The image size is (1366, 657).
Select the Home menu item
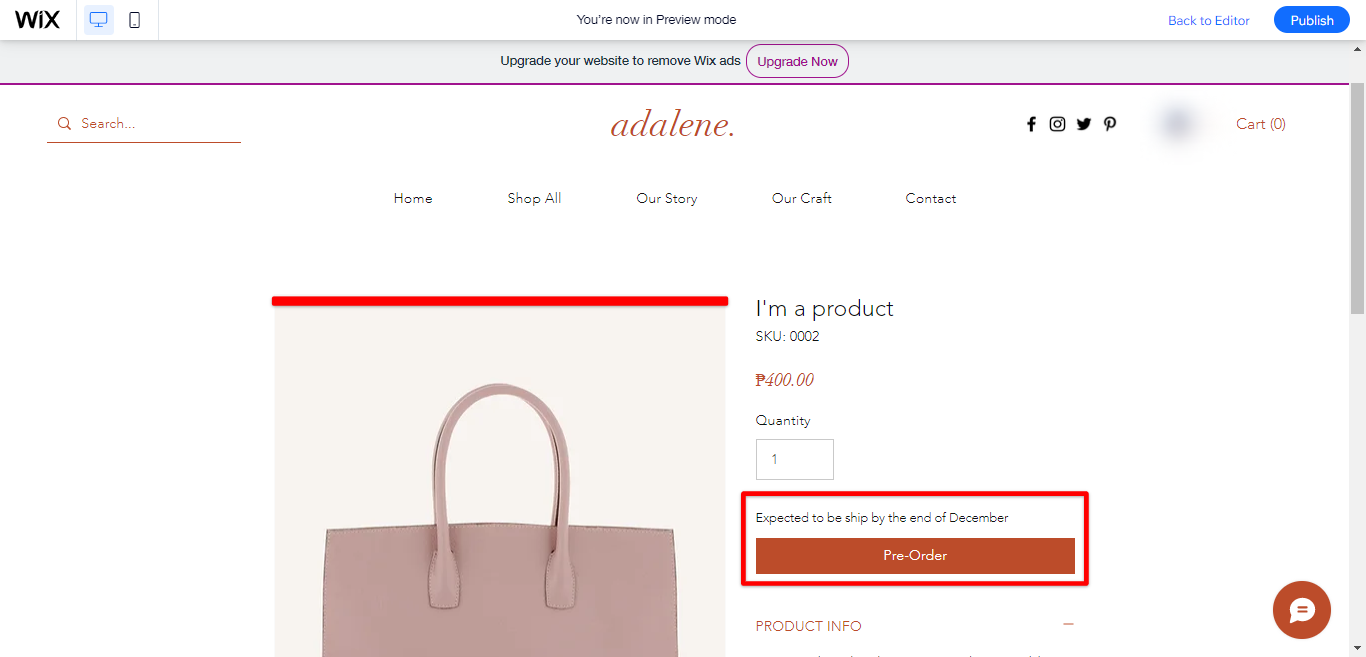[x=412, y=198]
